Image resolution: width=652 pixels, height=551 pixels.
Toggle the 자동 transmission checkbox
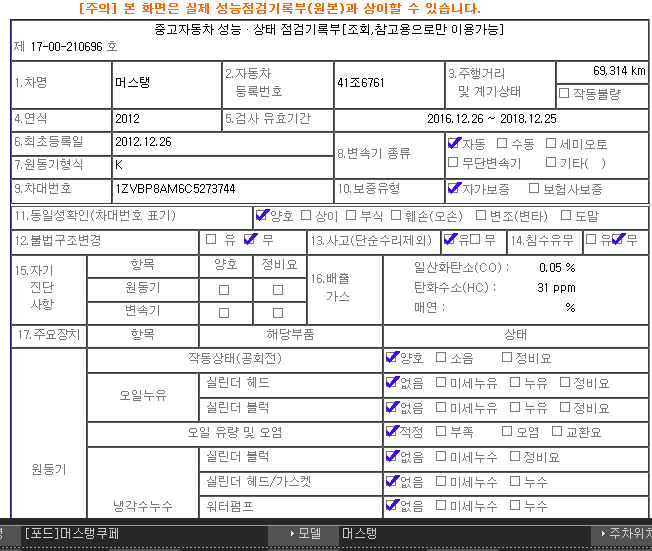point(455,144)
